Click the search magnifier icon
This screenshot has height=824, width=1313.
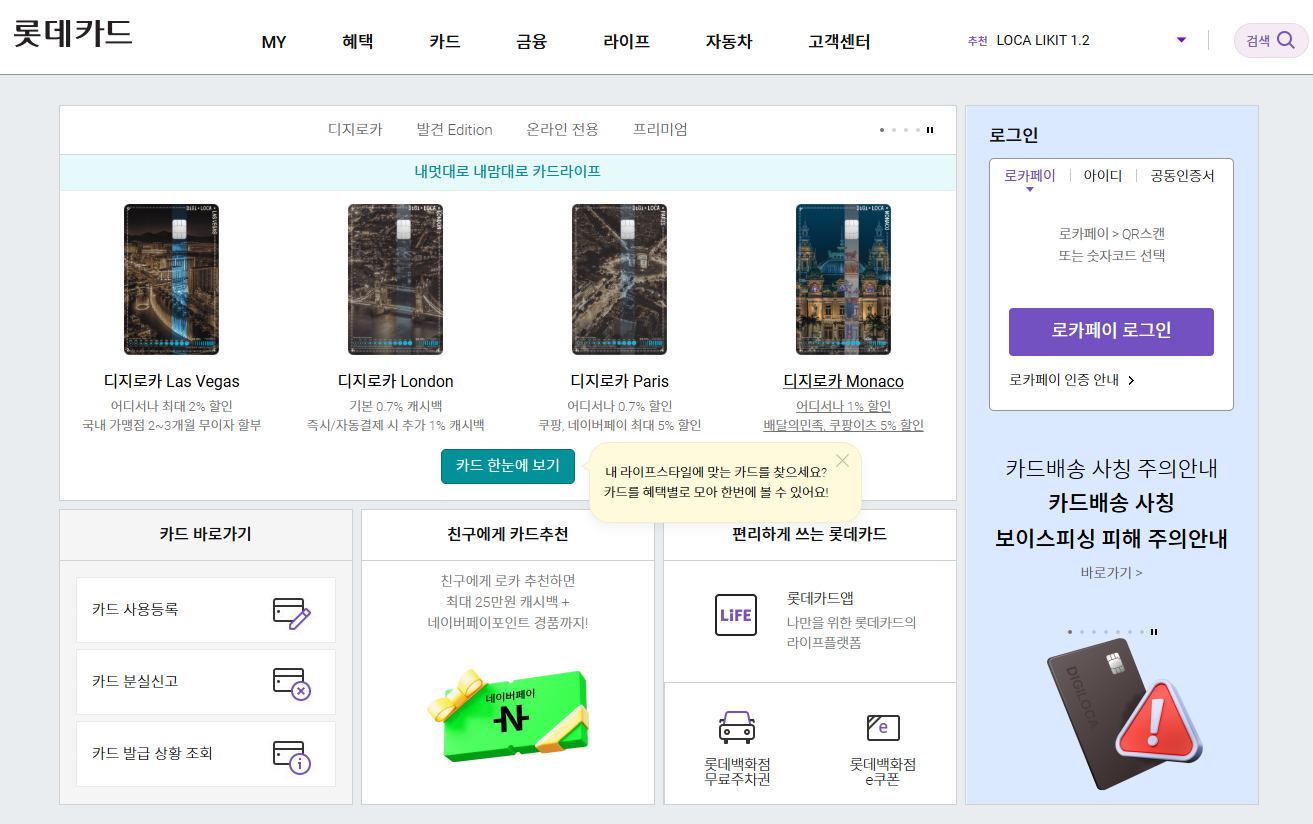pyautogui.click(x=1286, y=41)
